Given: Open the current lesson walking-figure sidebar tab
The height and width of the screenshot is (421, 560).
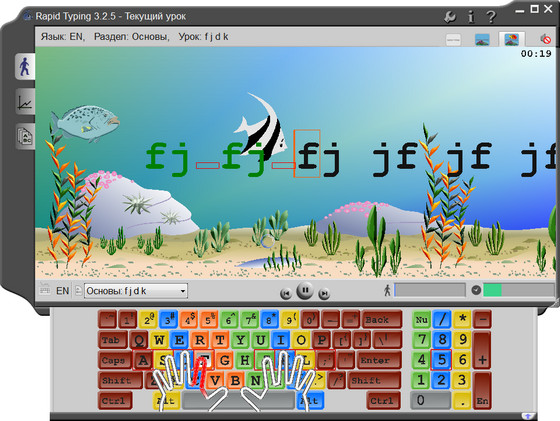Looking at the screenshot, I should coord(25,67).
